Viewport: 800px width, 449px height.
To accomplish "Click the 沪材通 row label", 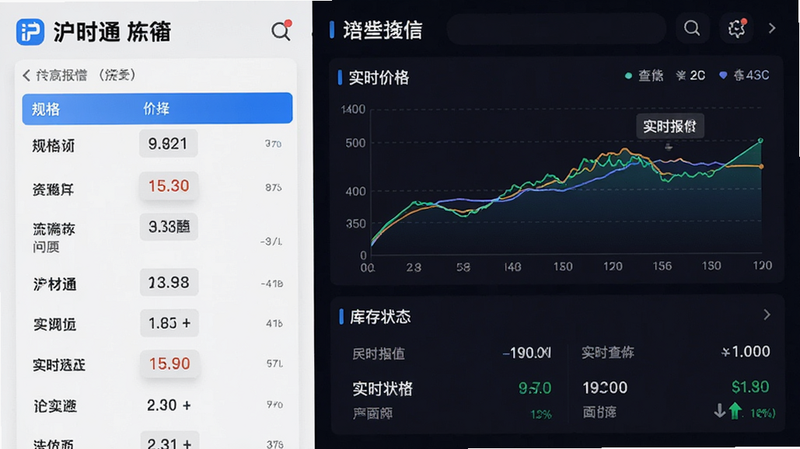I will 55,284.
